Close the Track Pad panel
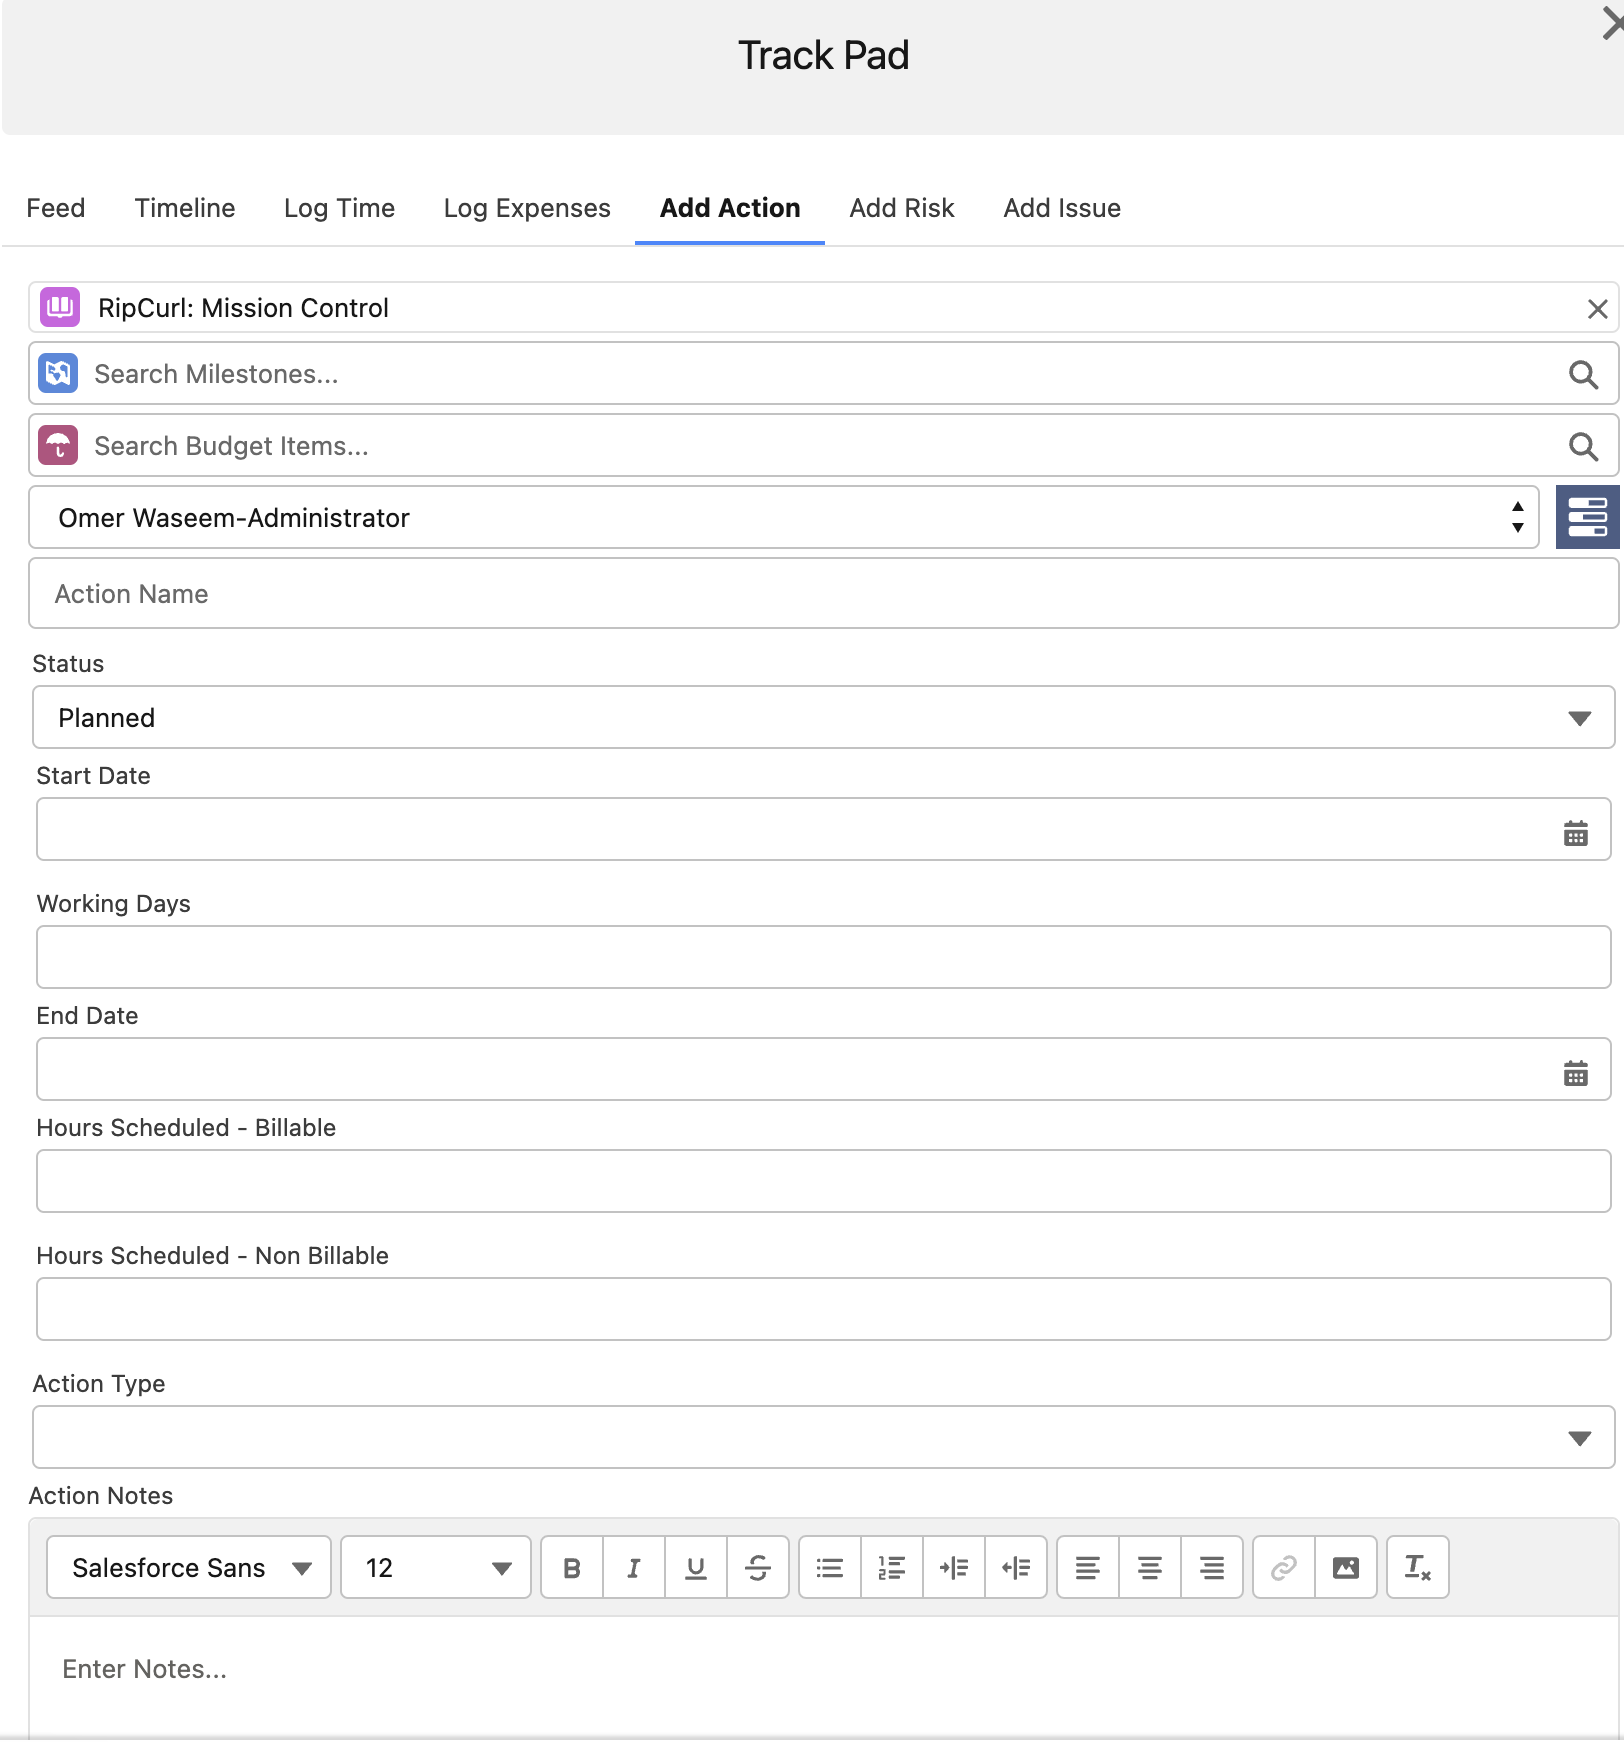Viewport: 1624px width, 1742px height. pos(1612,24)
